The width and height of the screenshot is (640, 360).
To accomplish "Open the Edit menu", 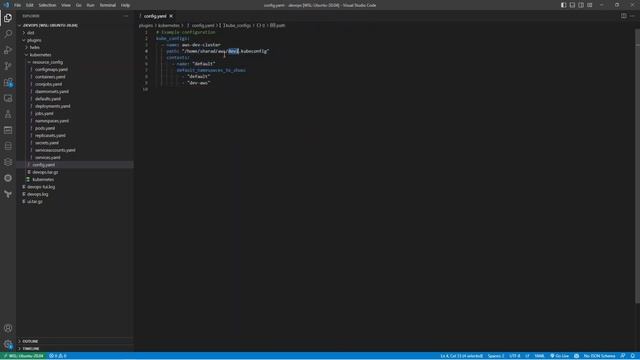I will click(x=30, y=5).
